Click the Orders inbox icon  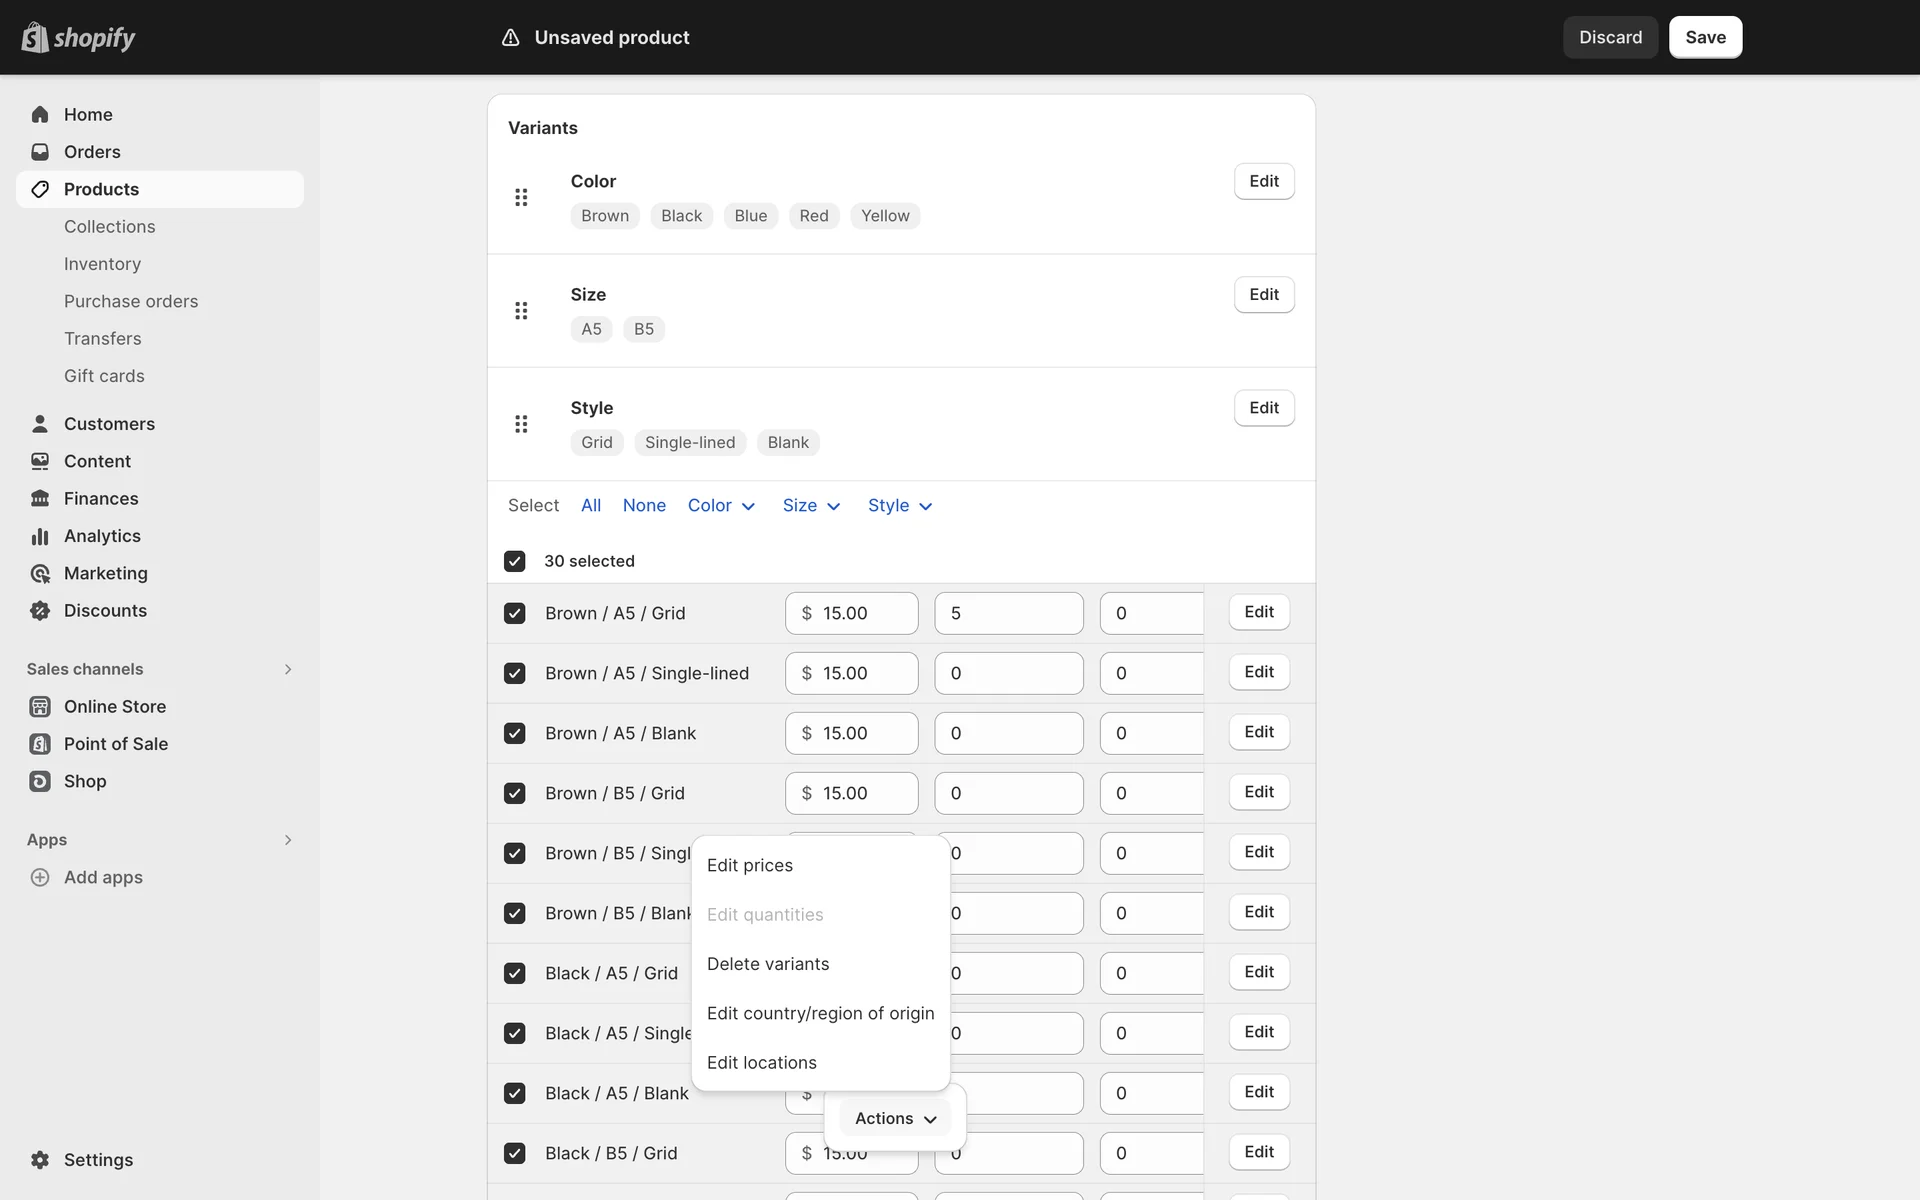pyautogui.click(x=40, y=152)
